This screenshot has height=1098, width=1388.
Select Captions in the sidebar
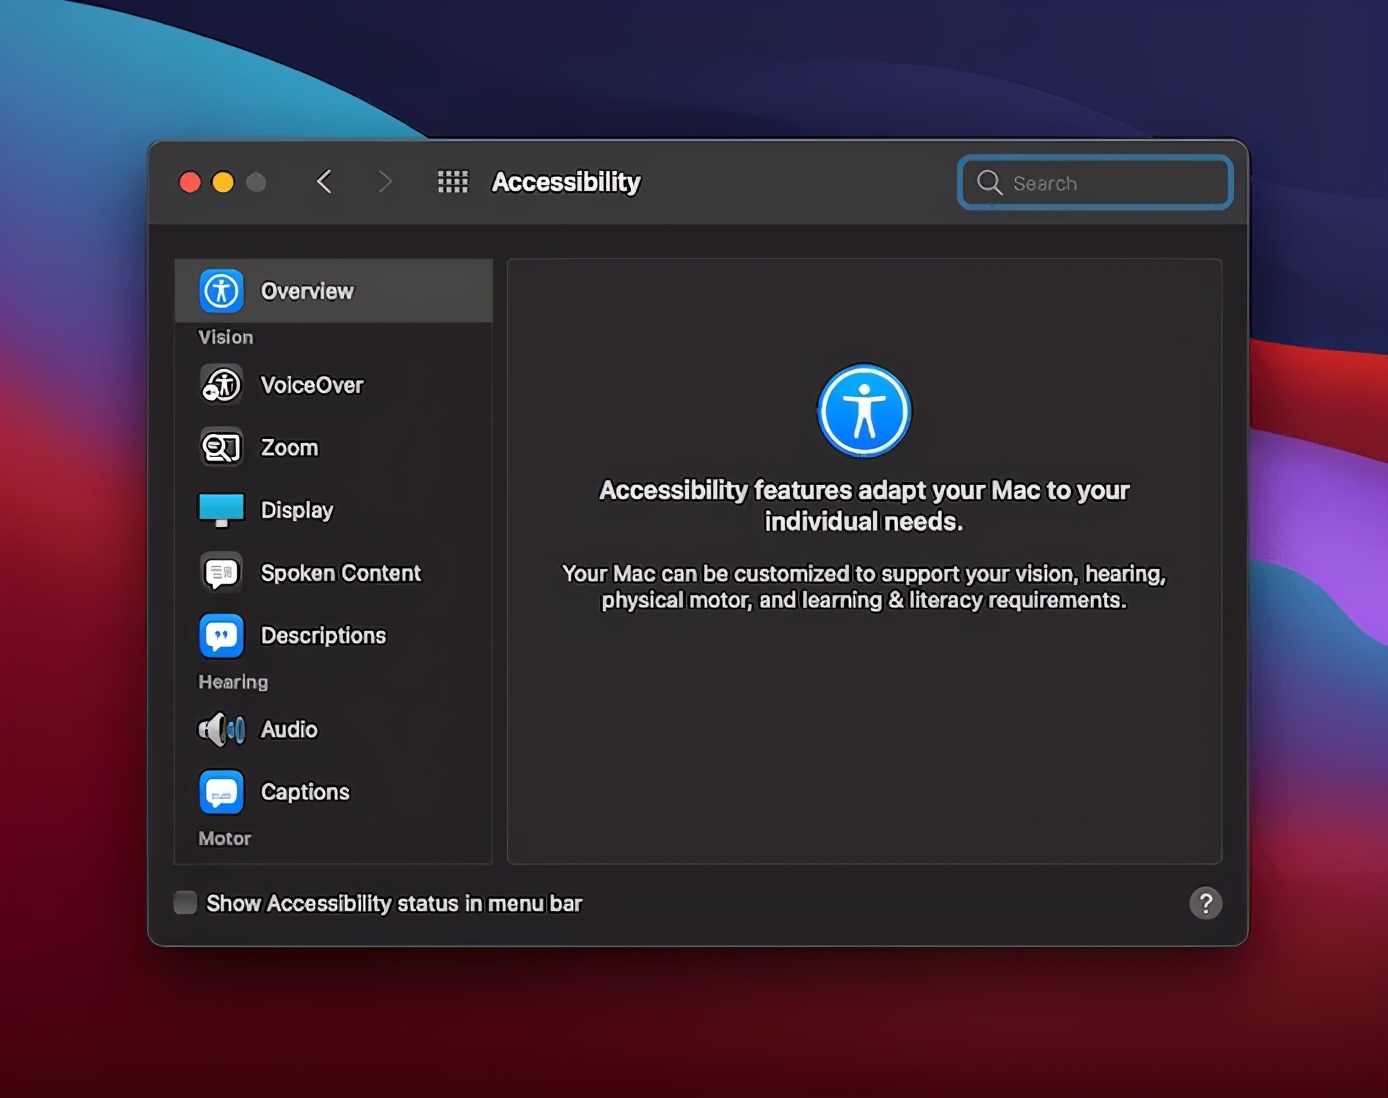[334, 792]
